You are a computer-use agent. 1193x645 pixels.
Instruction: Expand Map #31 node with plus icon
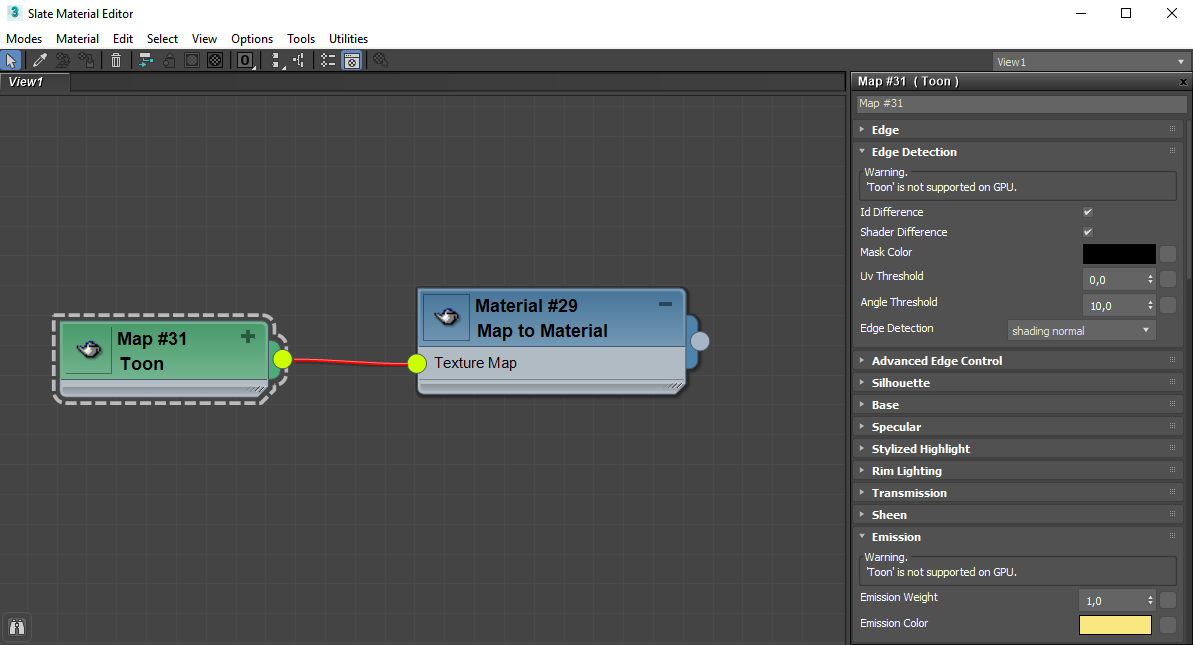248,336
